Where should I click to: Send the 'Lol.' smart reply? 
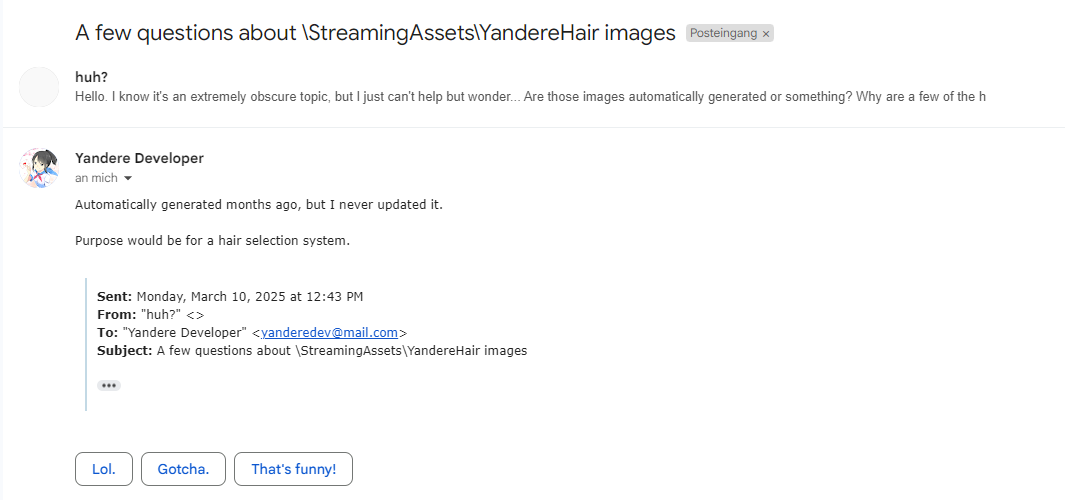[104, 469]
